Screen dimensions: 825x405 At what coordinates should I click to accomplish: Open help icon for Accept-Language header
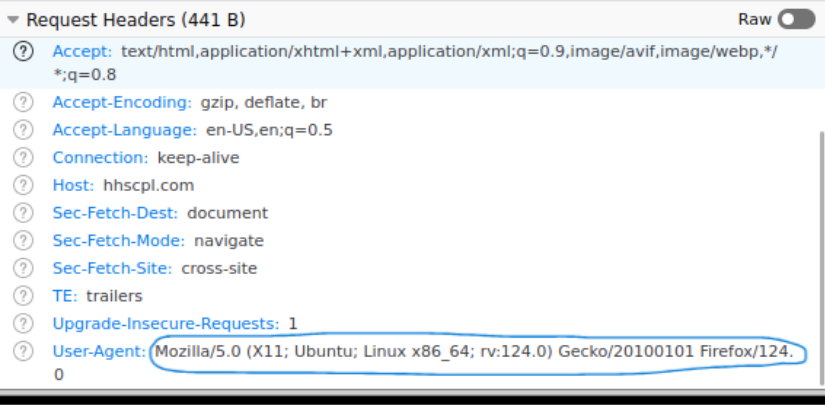(x=23, y=130)
